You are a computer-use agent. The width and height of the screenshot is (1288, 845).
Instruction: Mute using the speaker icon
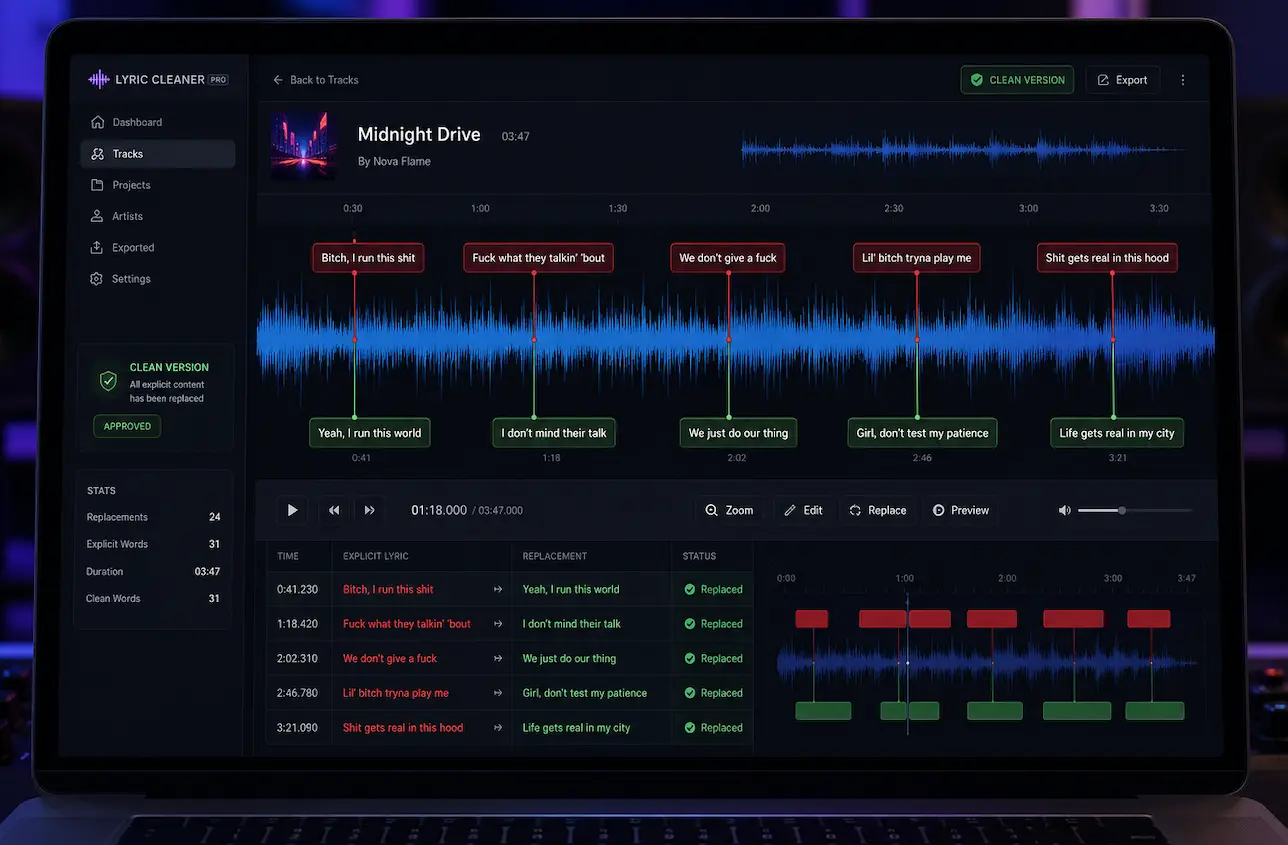coord(1065,510)
